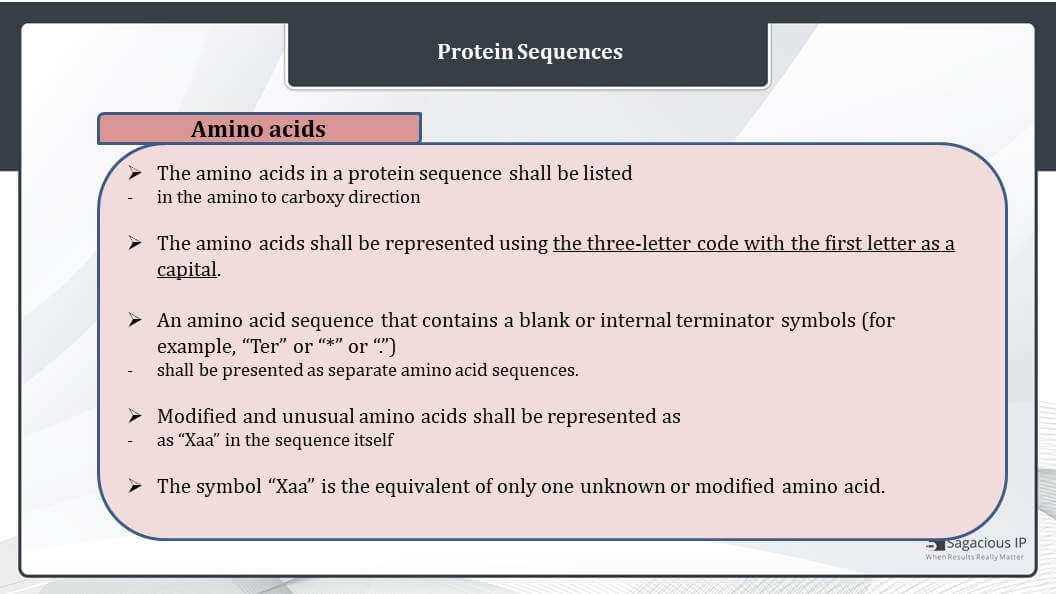
Task: Select the Amino acids heading label
Action: tap(259, 129)
